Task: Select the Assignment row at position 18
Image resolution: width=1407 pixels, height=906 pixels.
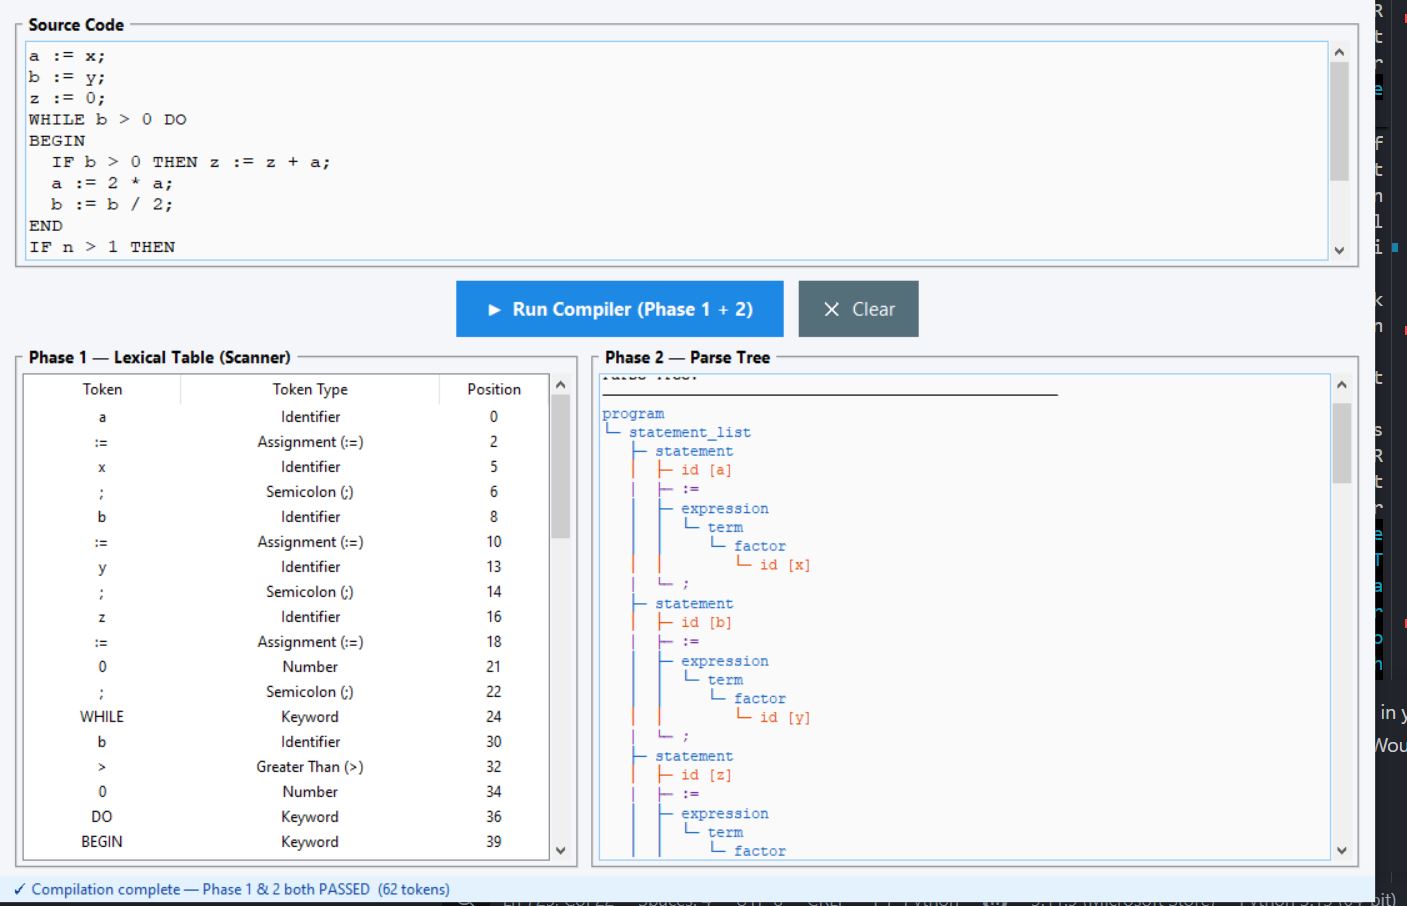Action: click(x=286, y=642)
